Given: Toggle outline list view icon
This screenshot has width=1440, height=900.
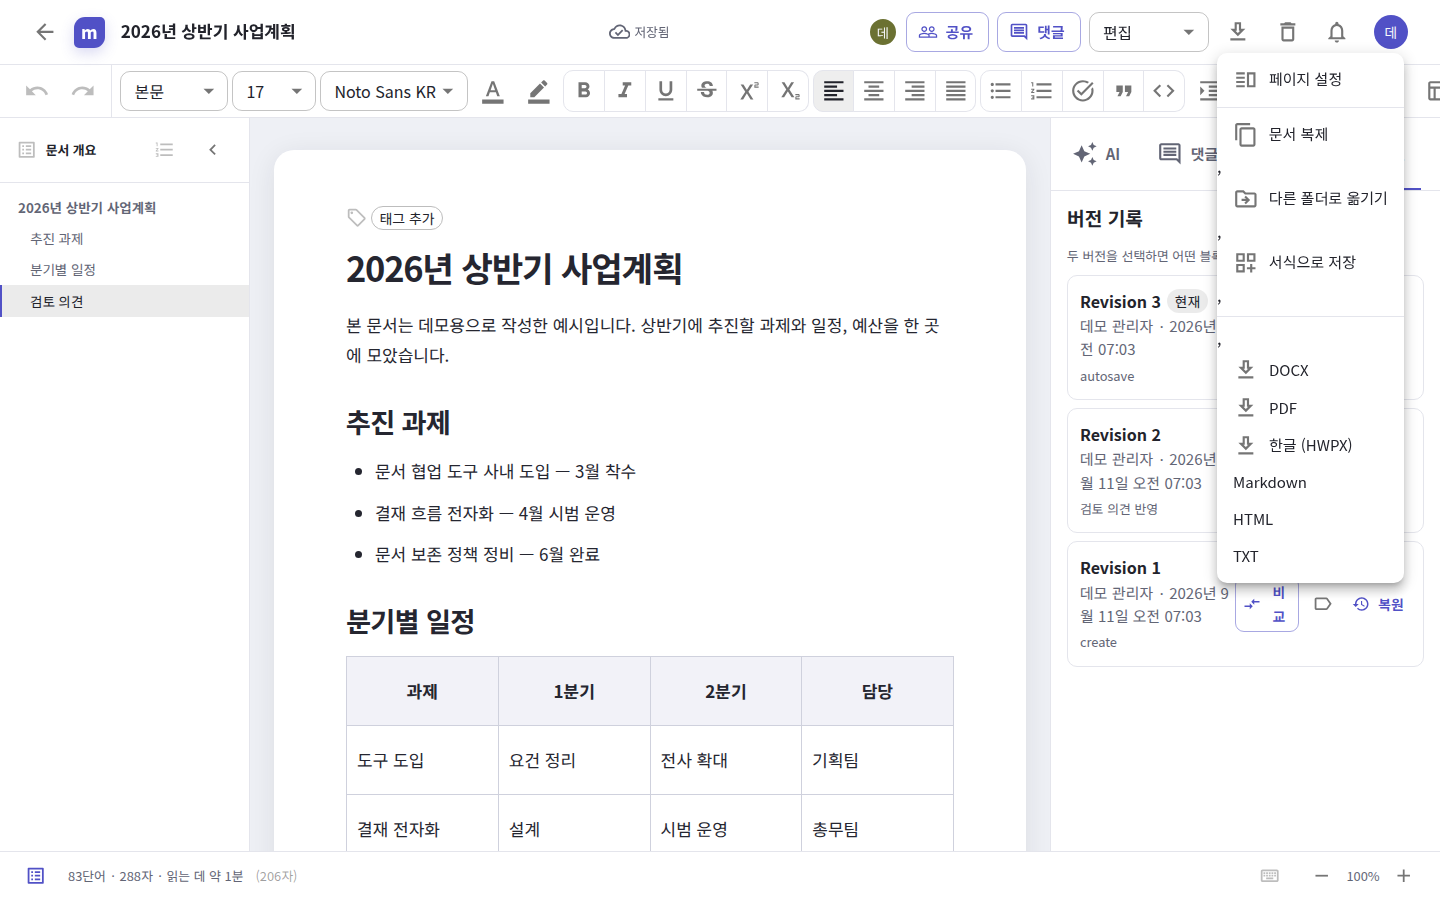Looking at the screenshot, I should 165,150.
